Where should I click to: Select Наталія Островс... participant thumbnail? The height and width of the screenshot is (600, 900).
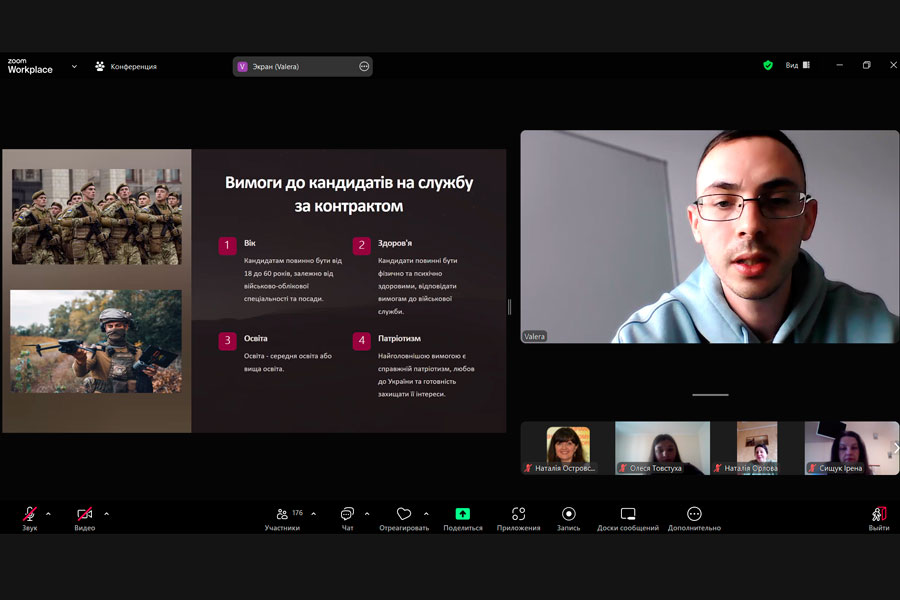coord(568,448)
